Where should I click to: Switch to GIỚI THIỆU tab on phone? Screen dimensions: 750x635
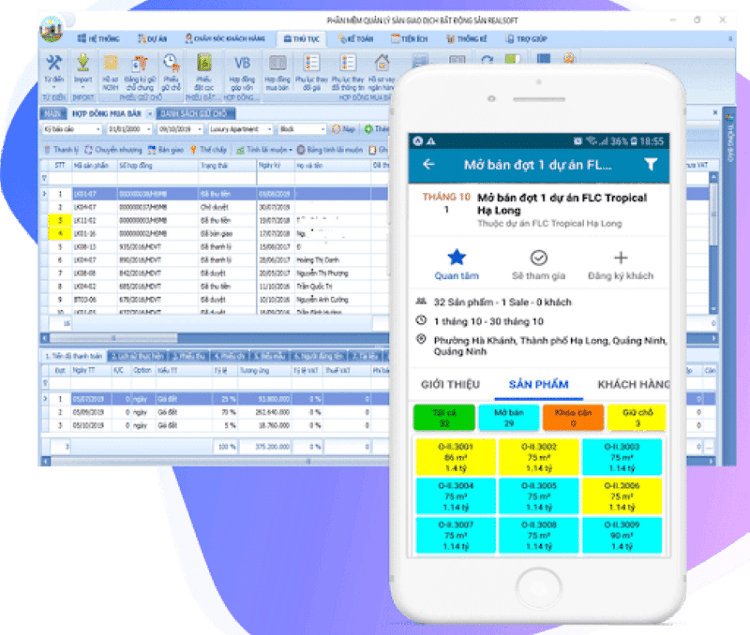(x=450, y=384)
